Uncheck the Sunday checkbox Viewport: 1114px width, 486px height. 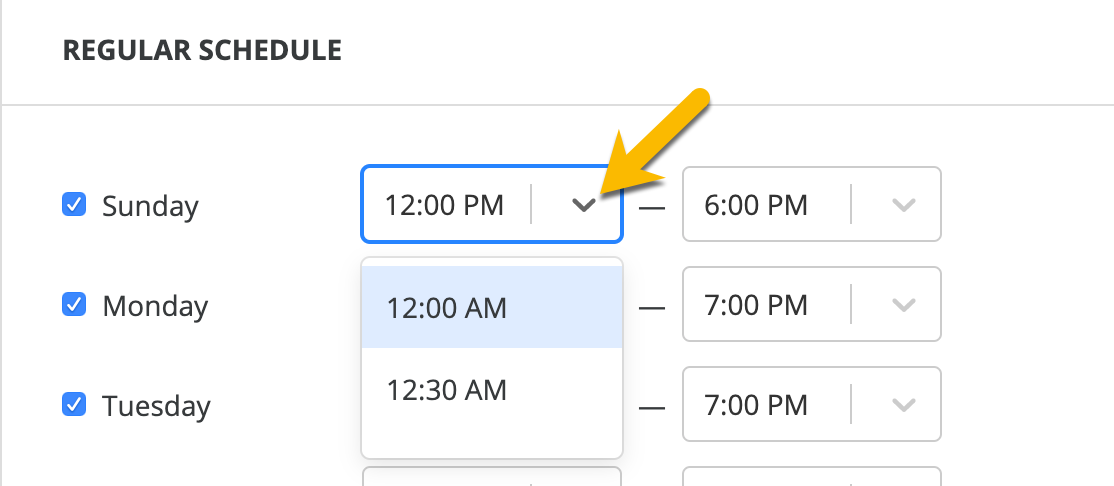tap(73, 205)
